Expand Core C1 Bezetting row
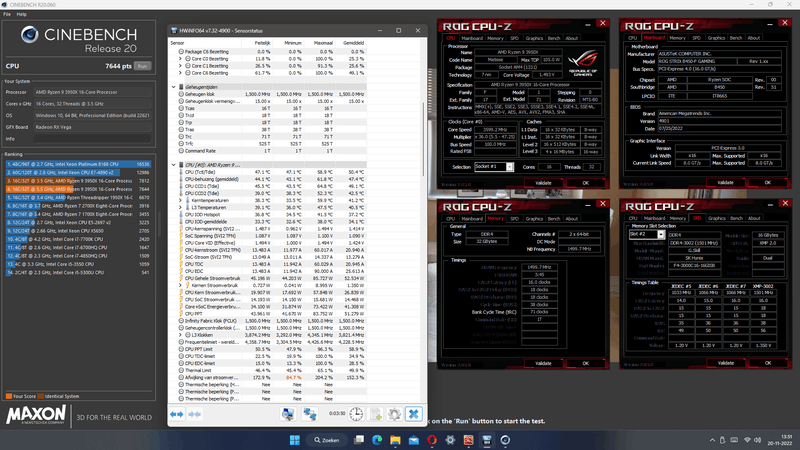Viewport: 800px width, 450px height. [180, 66]
